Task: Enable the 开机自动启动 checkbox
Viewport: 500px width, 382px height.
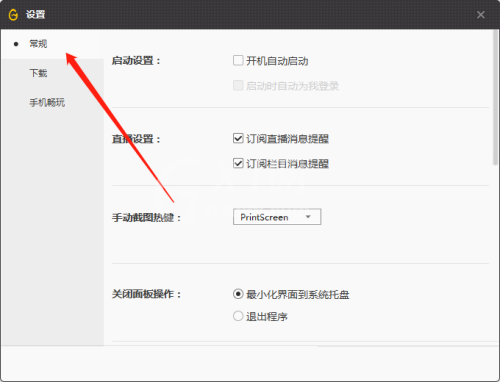Action: click(238, 61)
